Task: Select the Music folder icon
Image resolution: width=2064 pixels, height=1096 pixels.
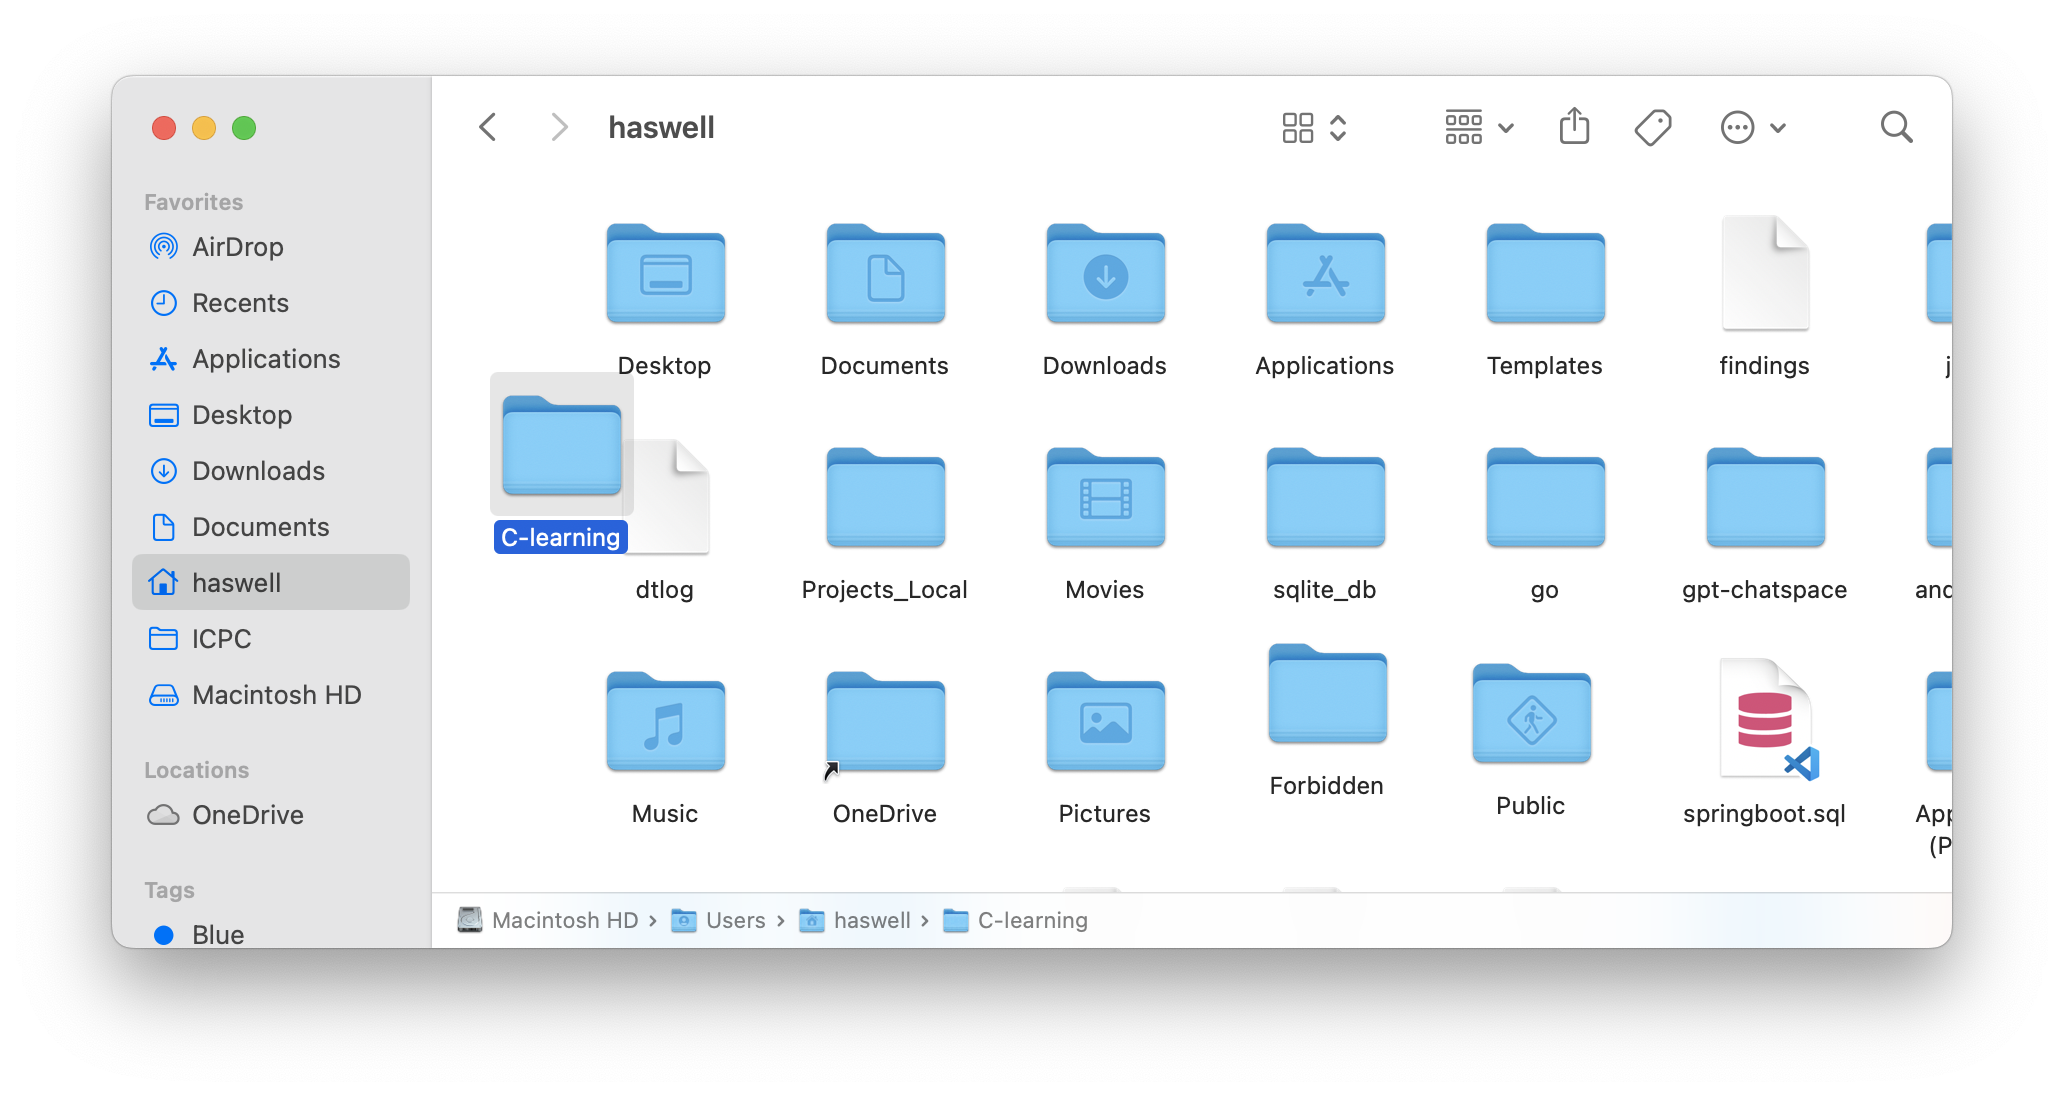Action: (665, 722)
